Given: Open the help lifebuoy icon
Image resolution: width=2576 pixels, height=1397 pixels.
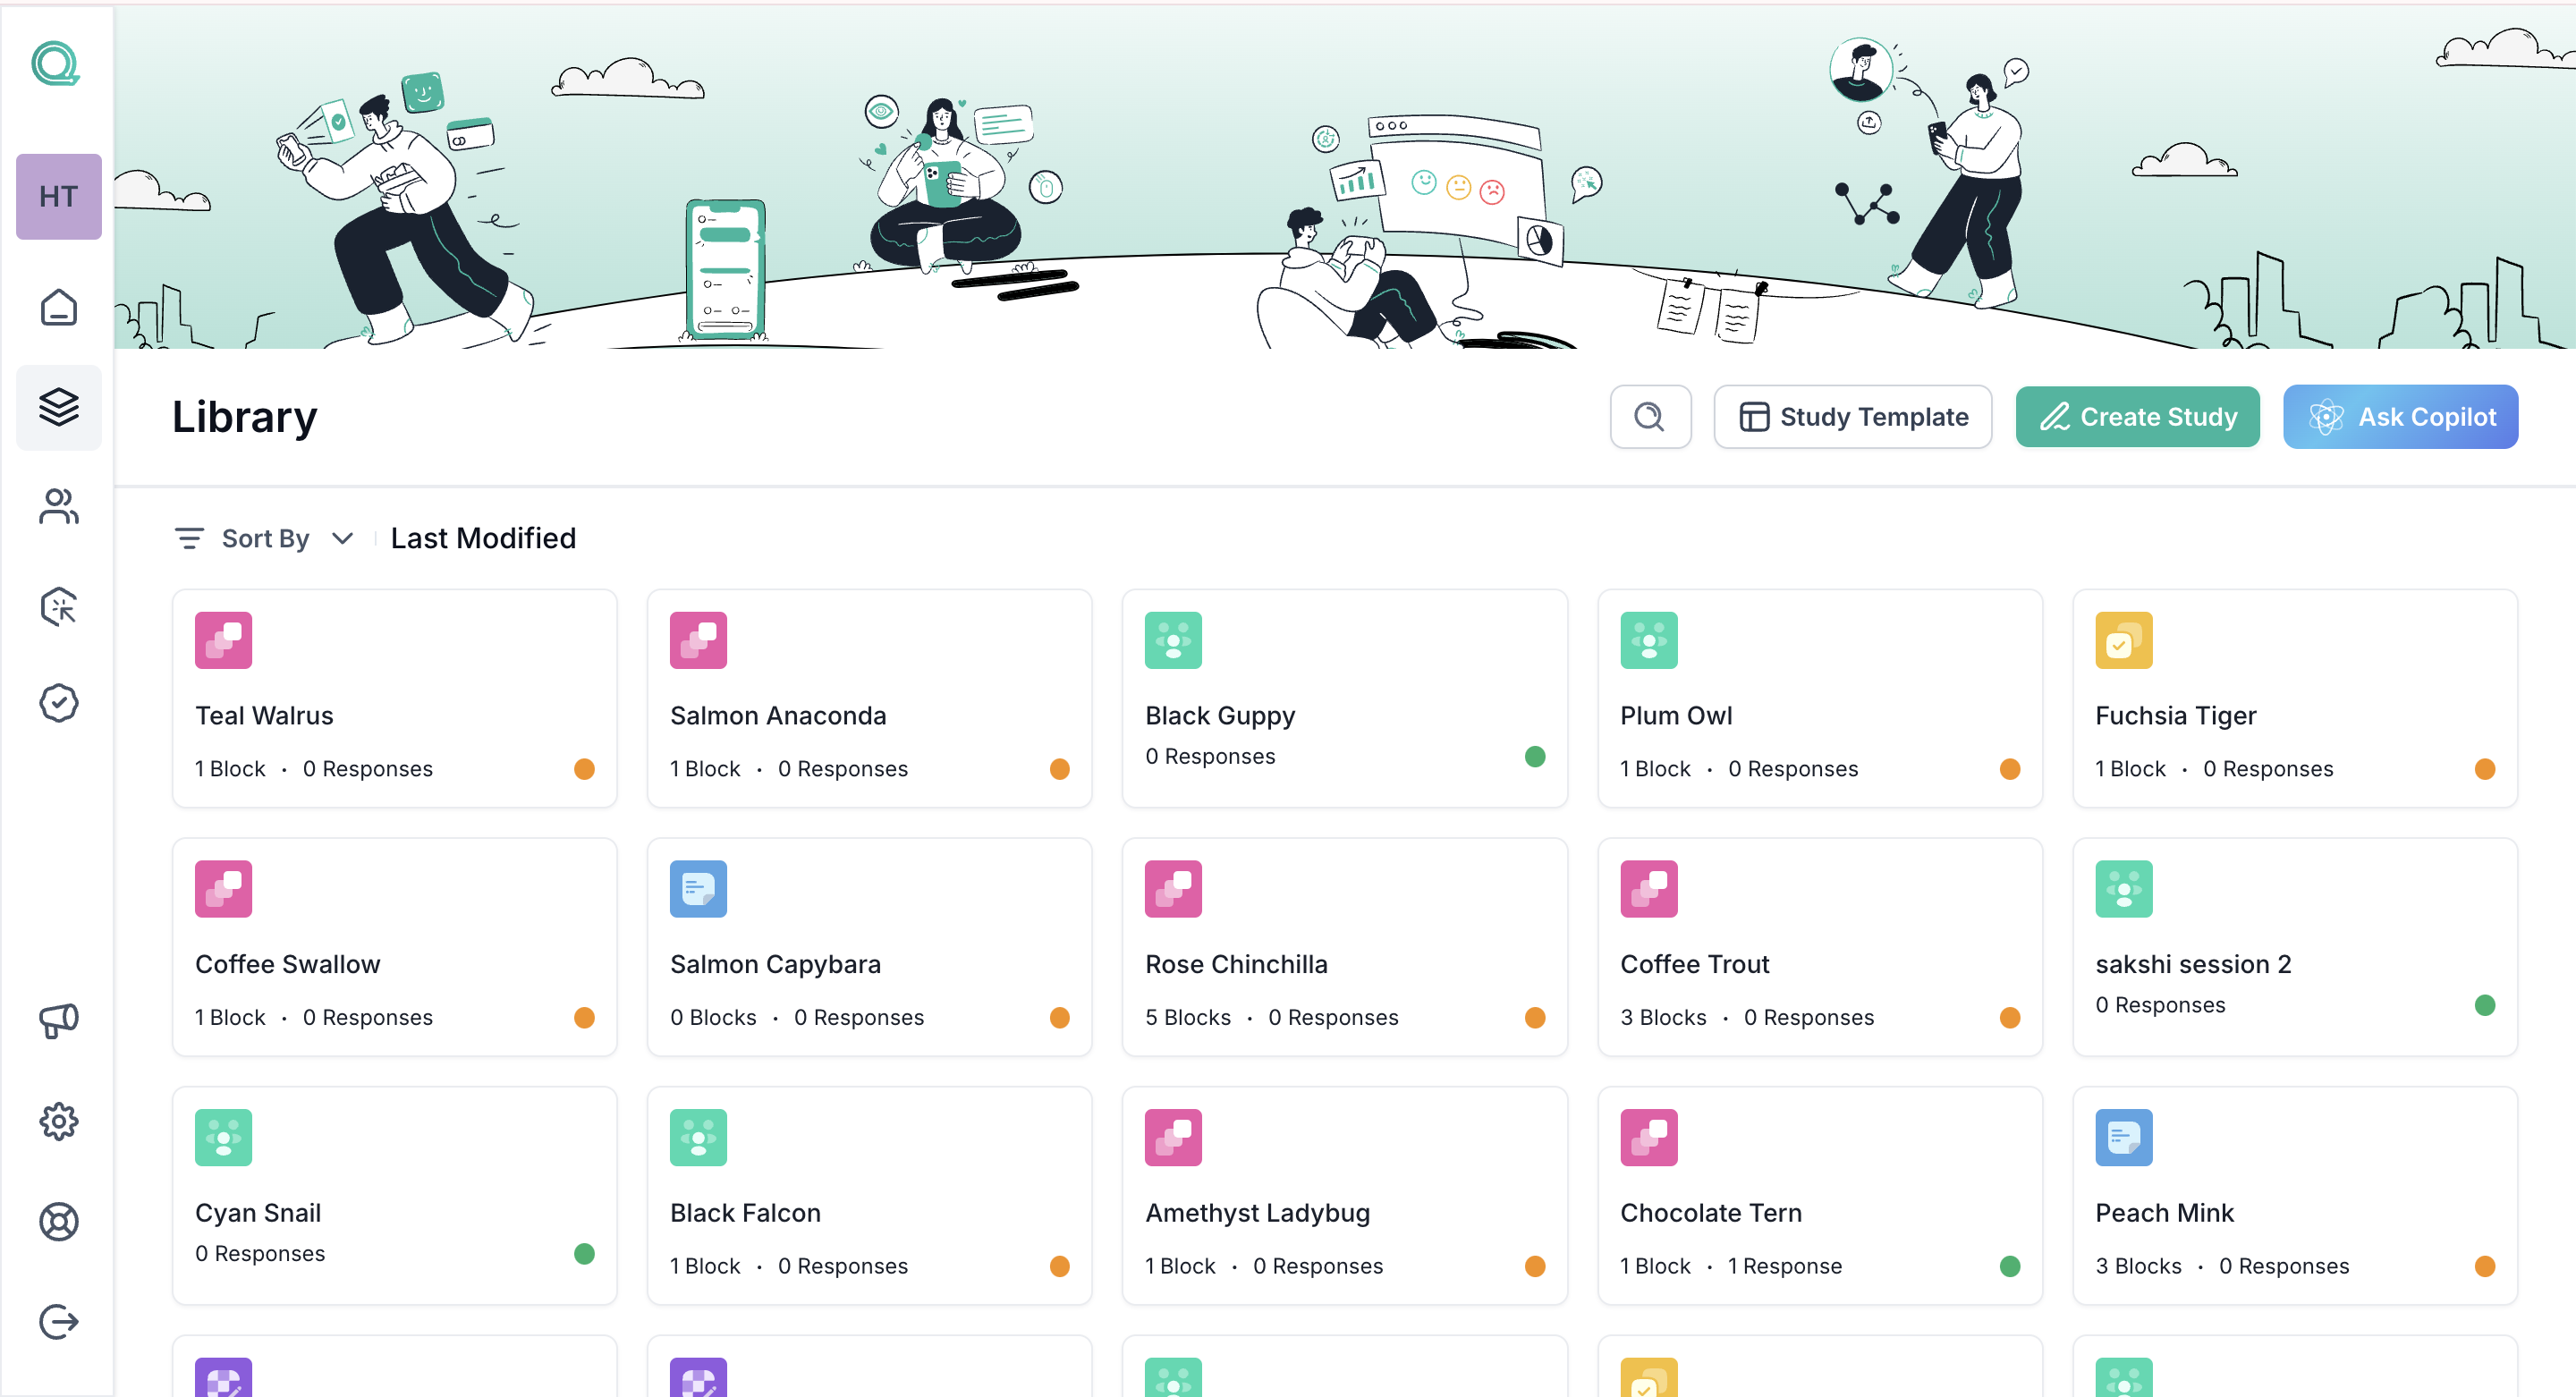Looking at the screenshot, I should click(x=59, y=1221).
